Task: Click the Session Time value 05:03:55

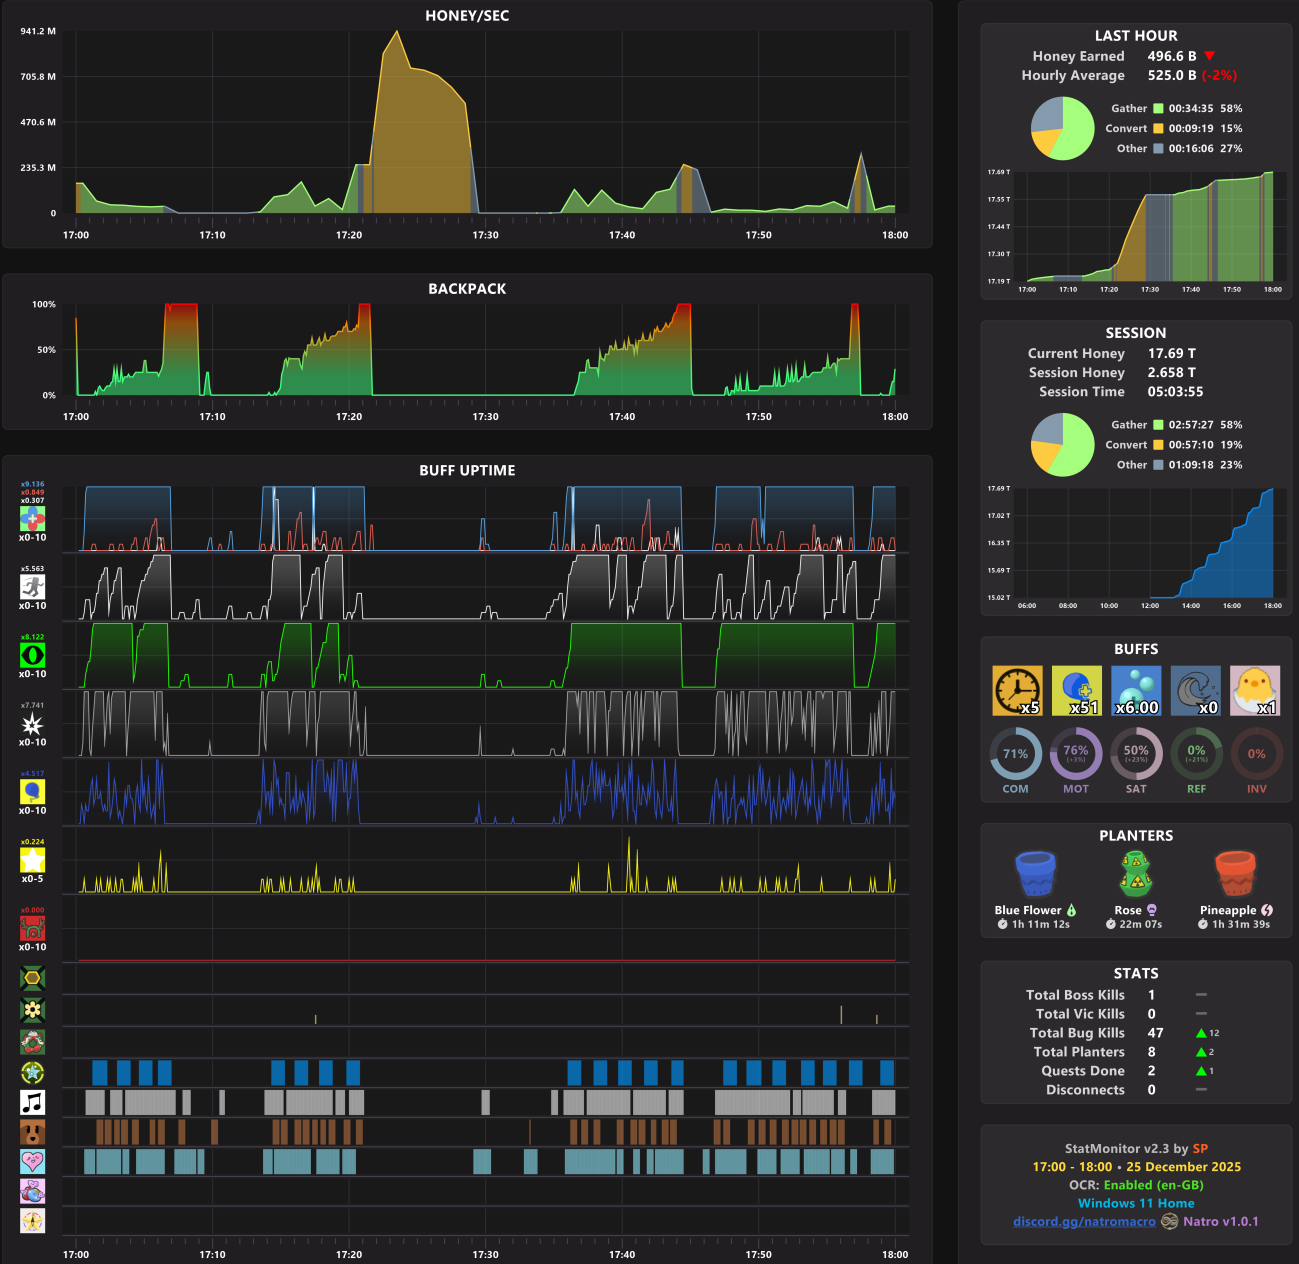Action: 1175,392
